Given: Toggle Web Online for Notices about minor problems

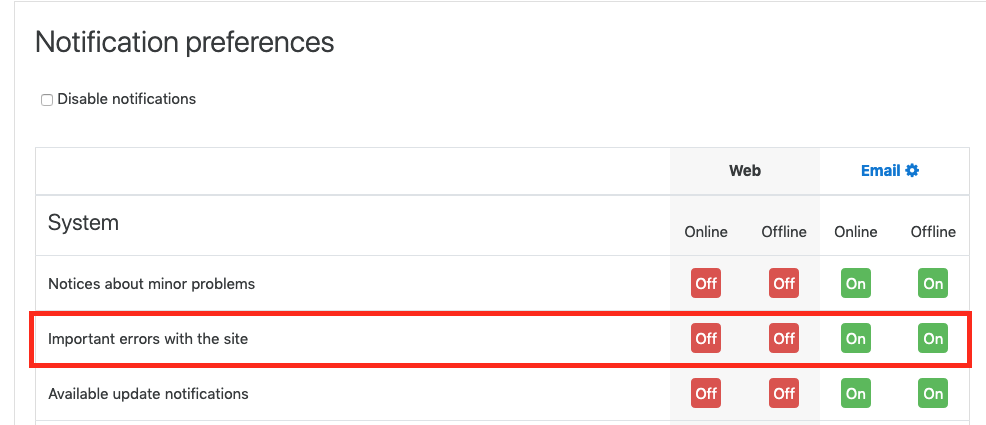Looking at the screenshot, I should click(706, 283).
